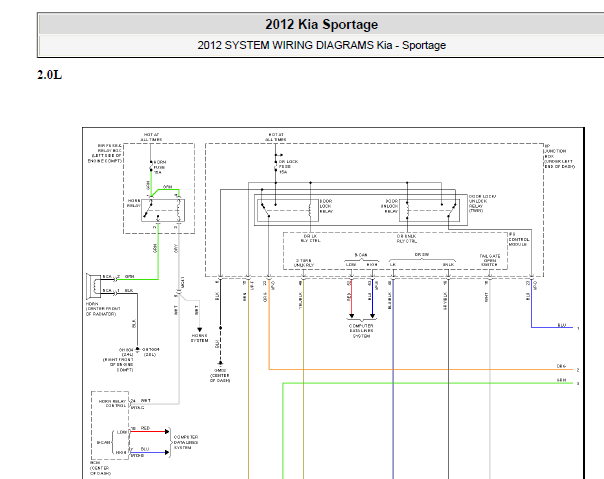The image size is (604, 479).
Task: Click the Door Lock/Unlock Relay (Twin) label
Action: pyautogui.click(x=482, y=203)
